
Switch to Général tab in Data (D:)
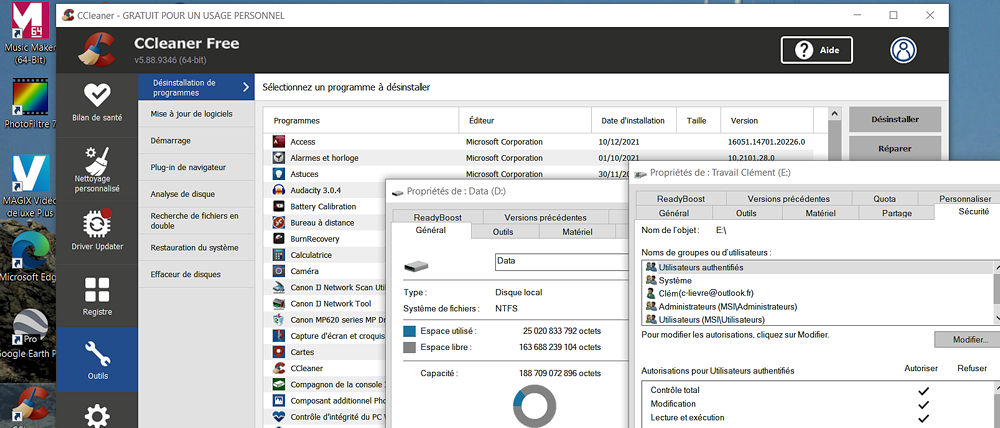(x=431, y=230)
